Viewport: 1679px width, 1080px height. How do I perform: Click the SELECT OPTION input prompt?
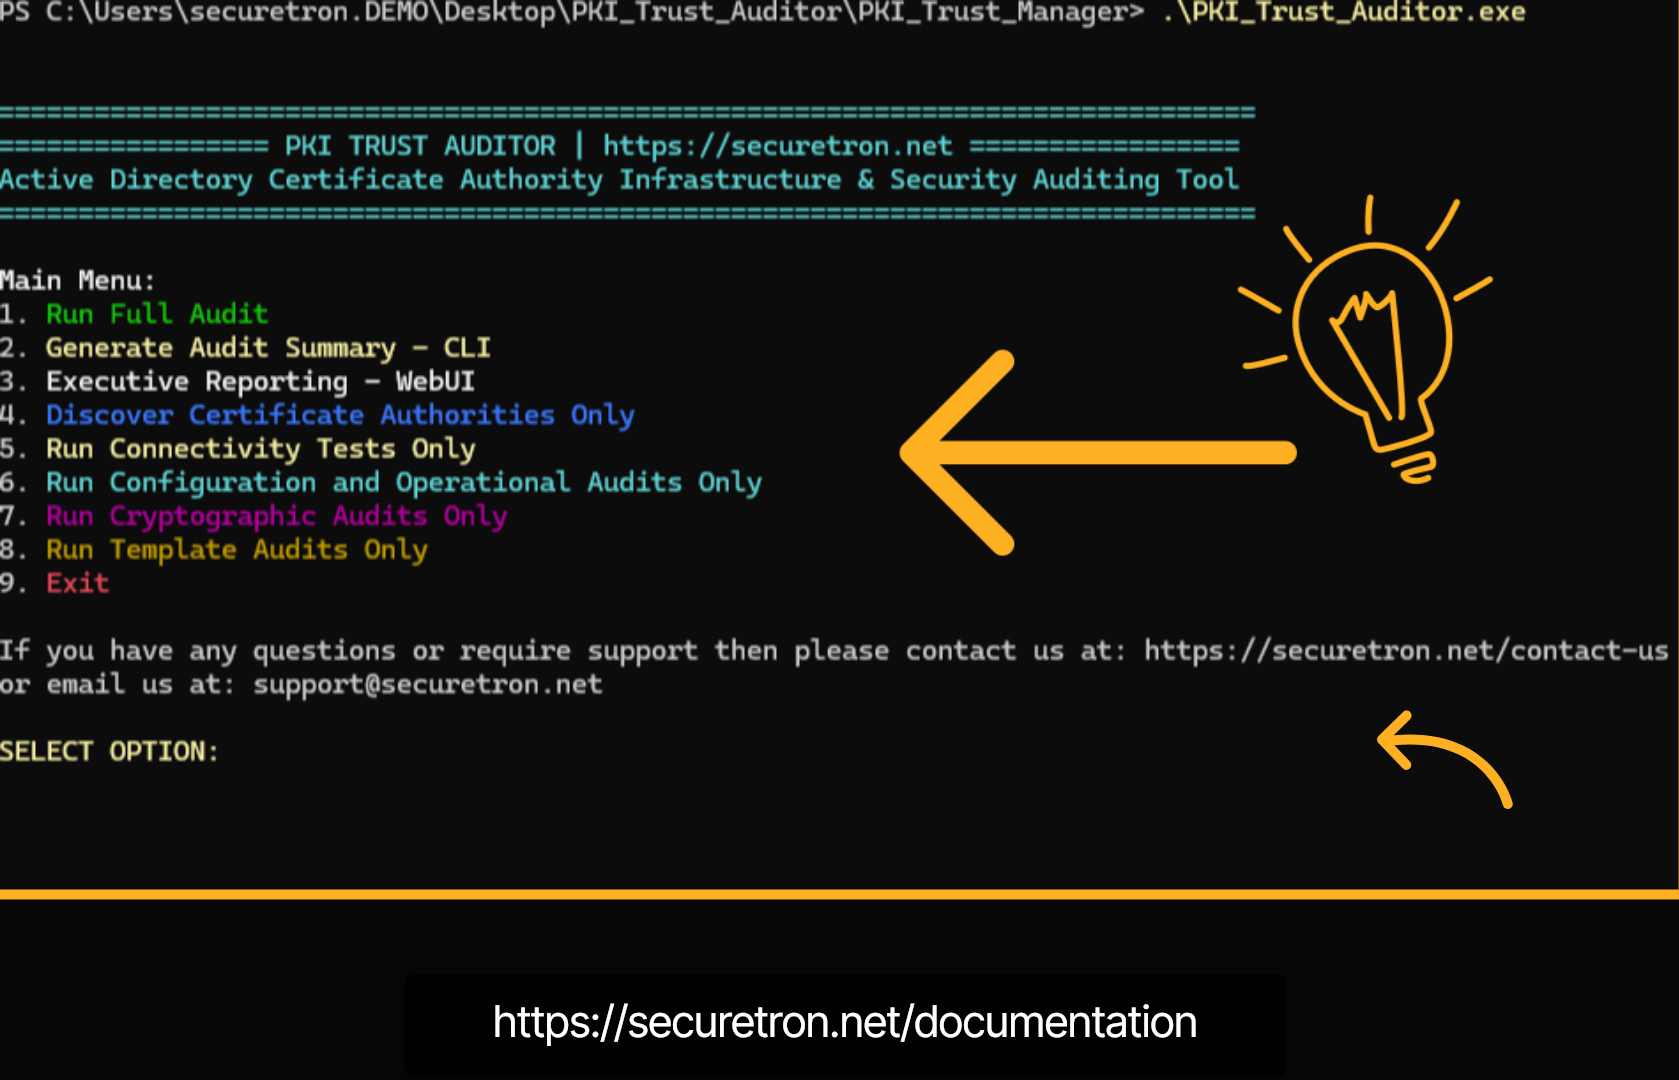[110, 750]
